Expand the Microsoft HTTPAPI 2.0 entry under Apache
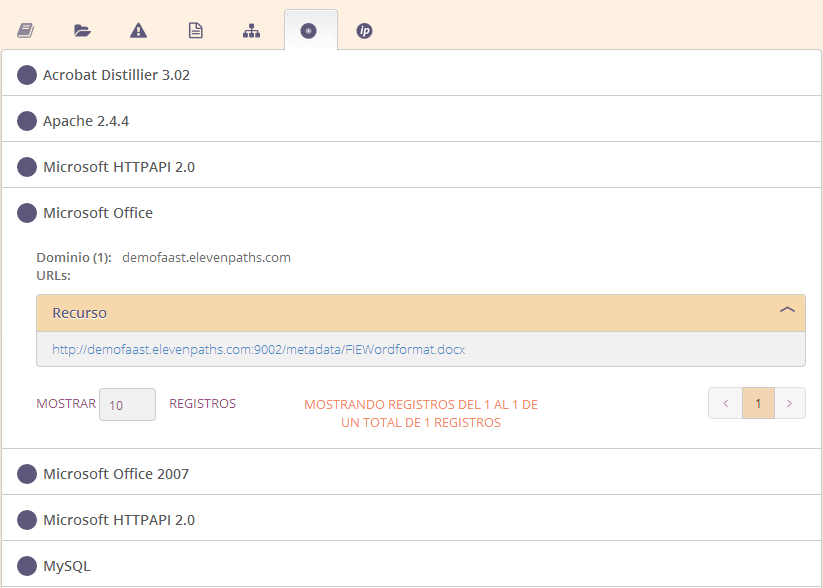The image size is (823, 588). coord(412,167)
